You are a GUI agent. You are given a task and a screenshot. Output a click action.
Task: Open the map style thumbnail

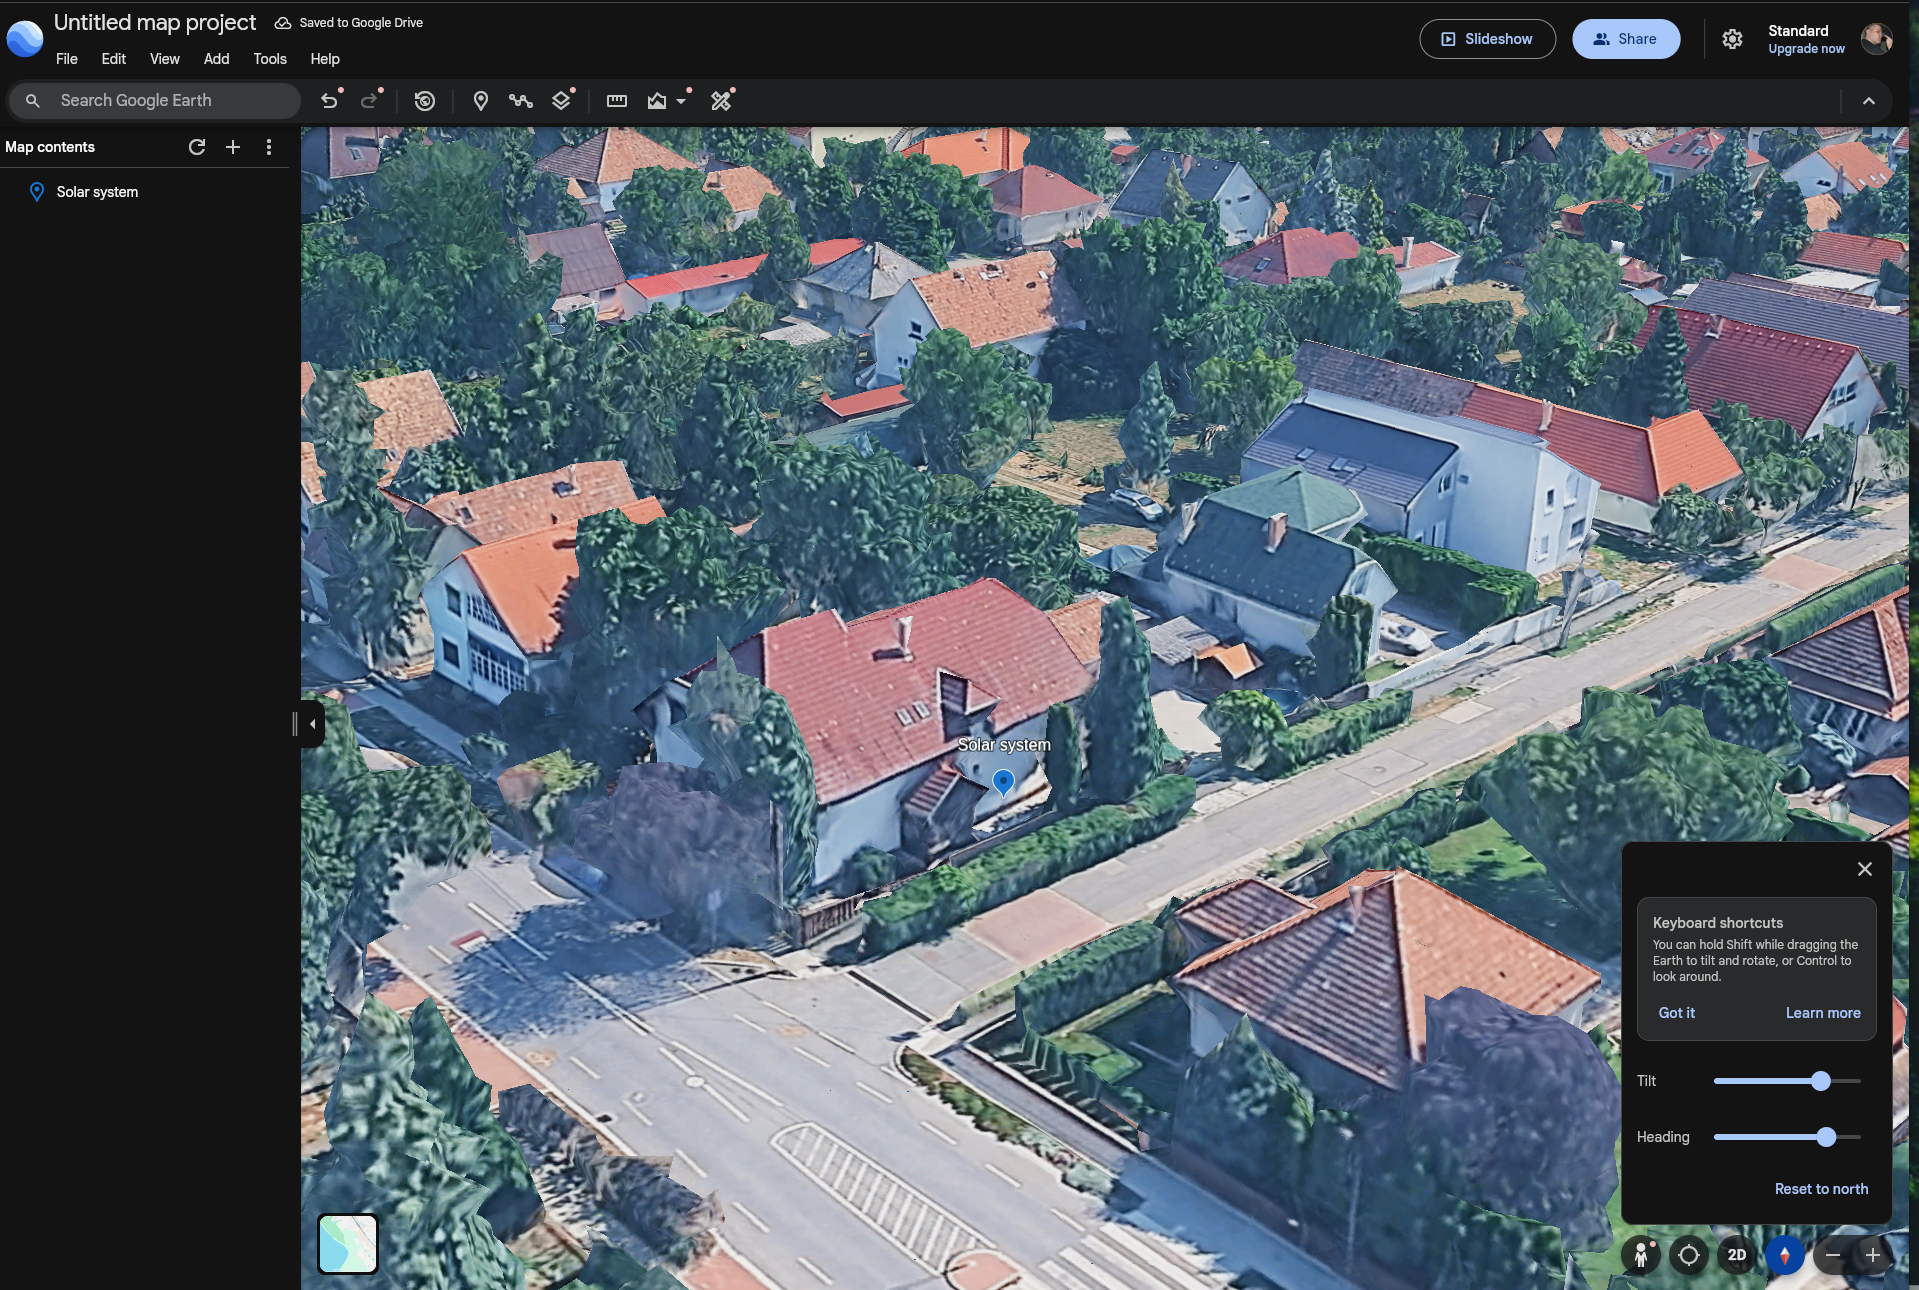[348, 1243]
